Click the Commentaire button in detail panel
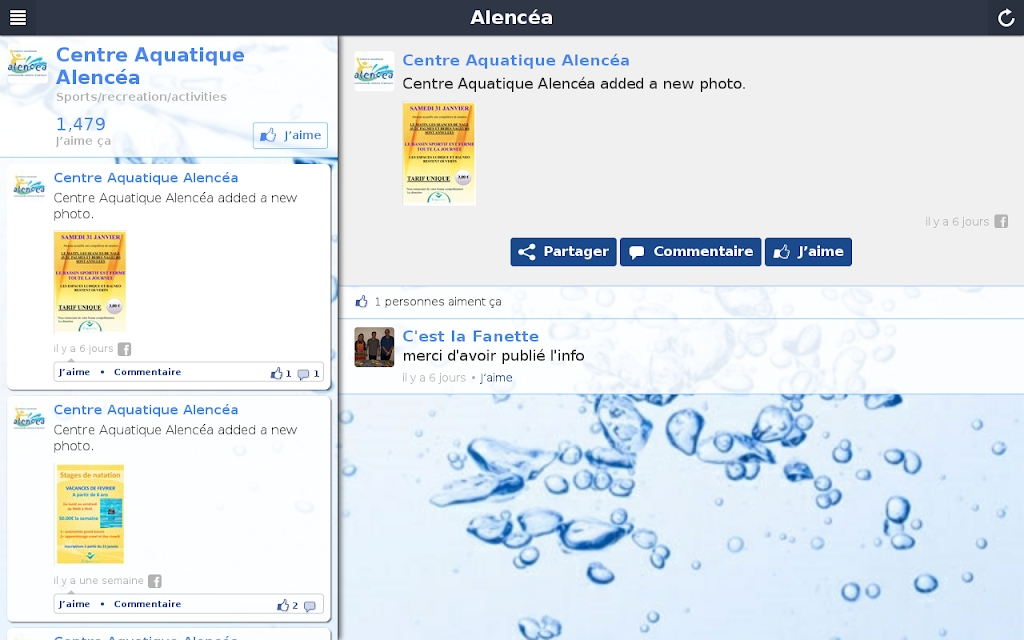This screenshot has height=640, width=1024. (x=691, y=251)
